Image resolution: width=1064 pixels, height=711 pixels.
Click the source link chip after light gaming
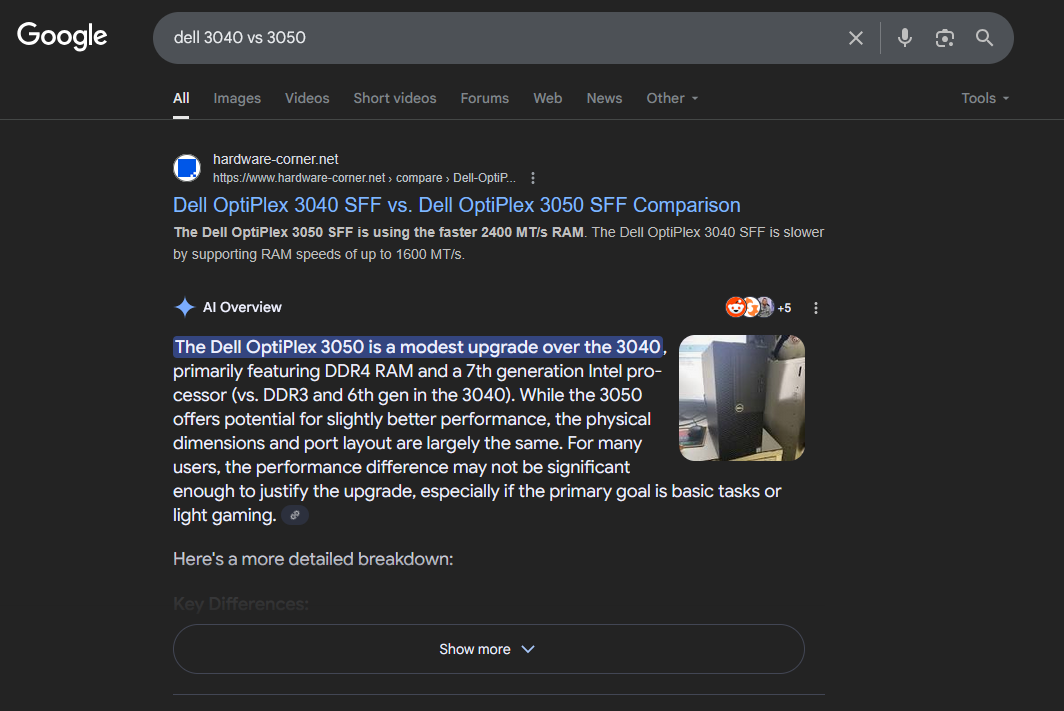tap(294, 516)
